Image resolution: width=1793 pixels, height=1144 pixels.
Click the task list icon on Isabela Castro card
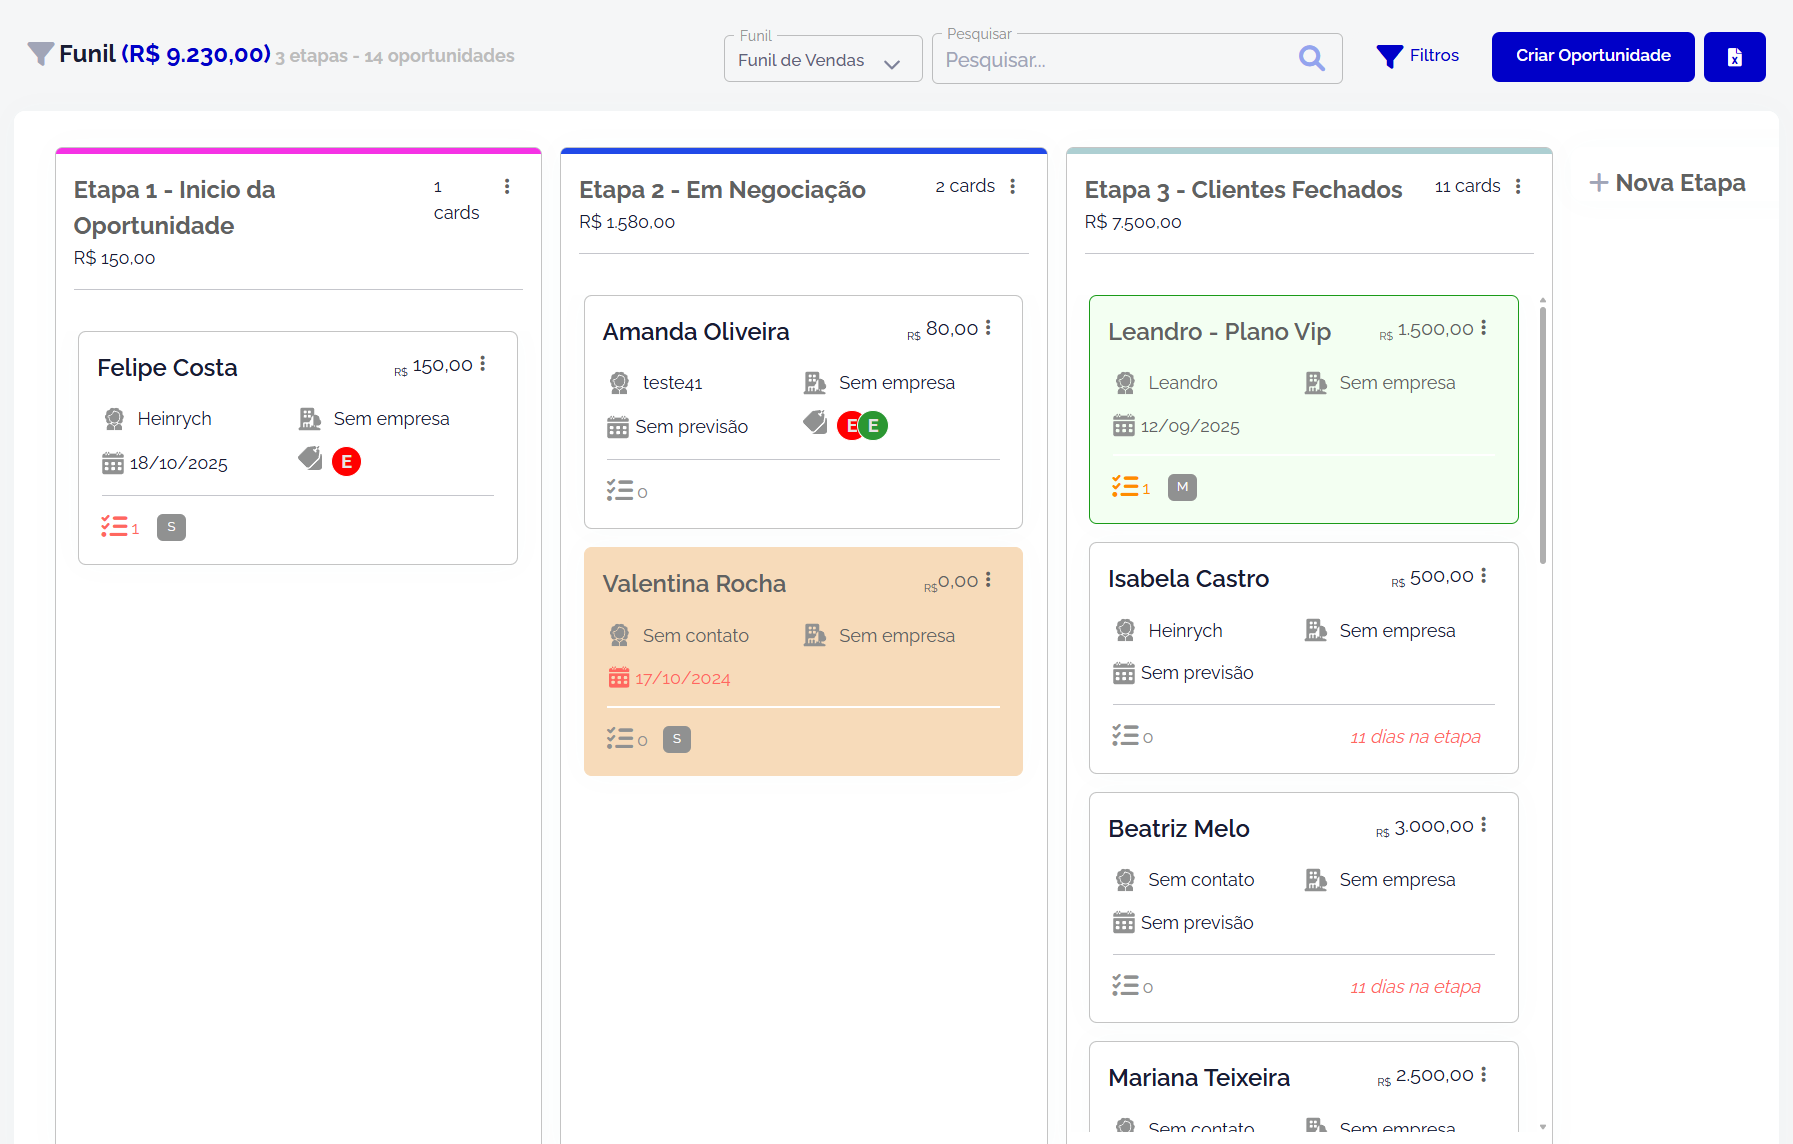1125,736
